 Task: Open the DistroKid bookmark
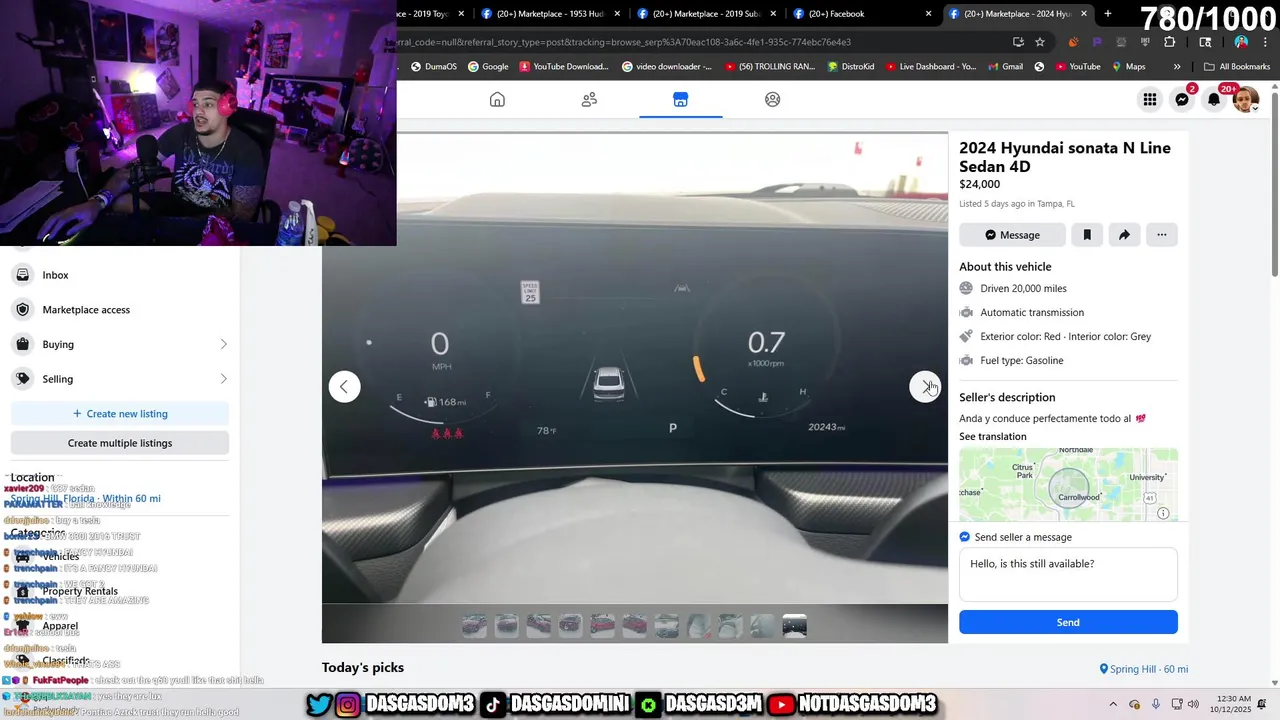pyautogui.click(x=853, y=67)
